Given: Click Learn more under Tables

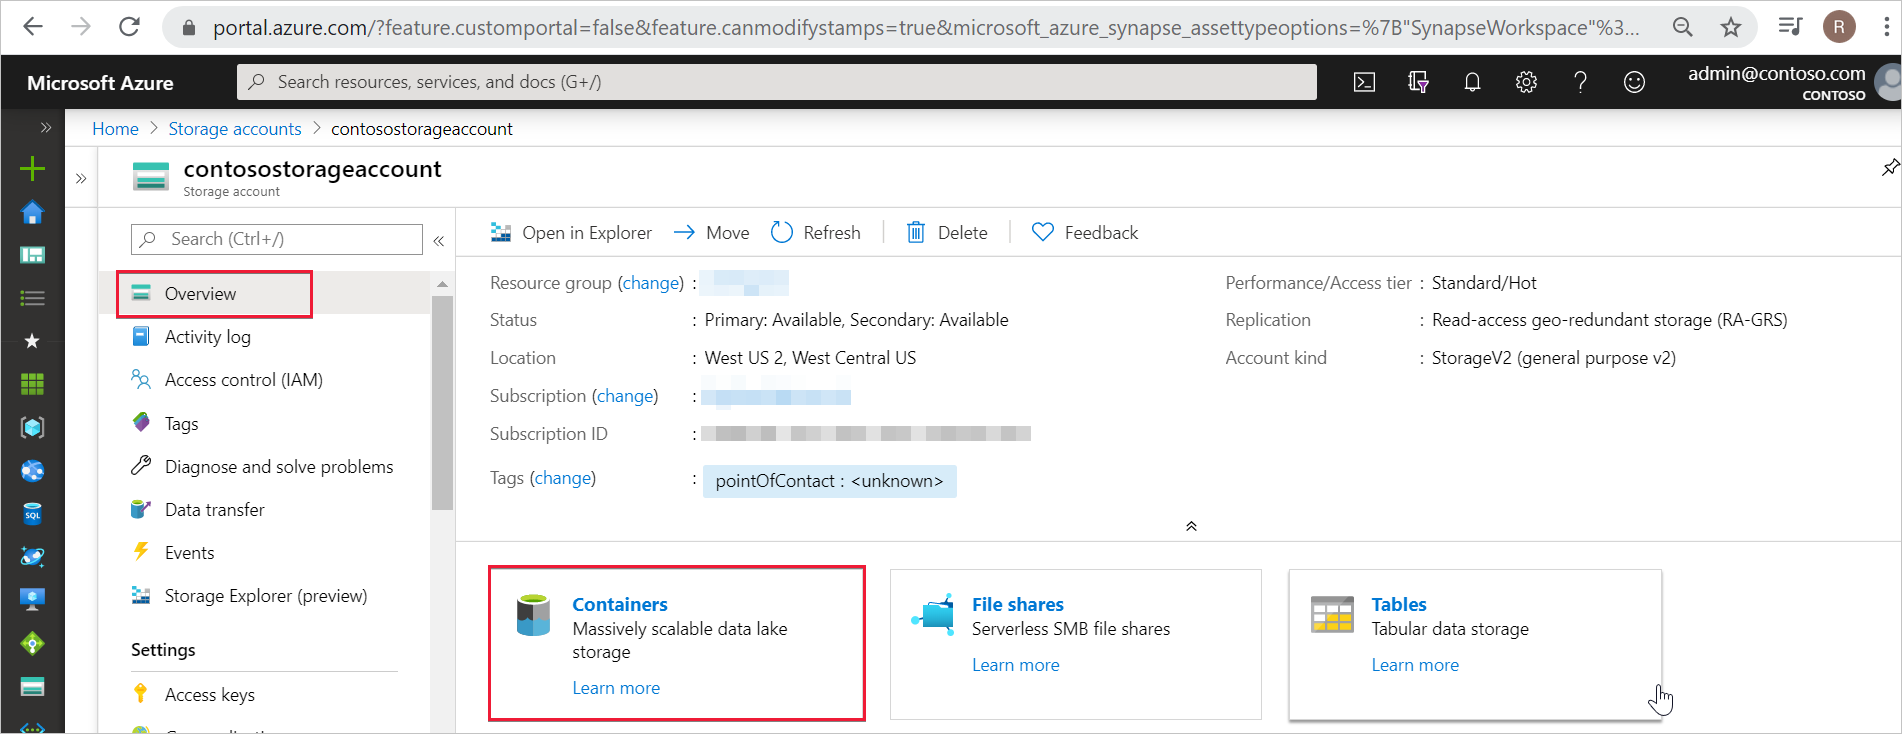Looking at the screenshot, I should [x=1415, y=665].
